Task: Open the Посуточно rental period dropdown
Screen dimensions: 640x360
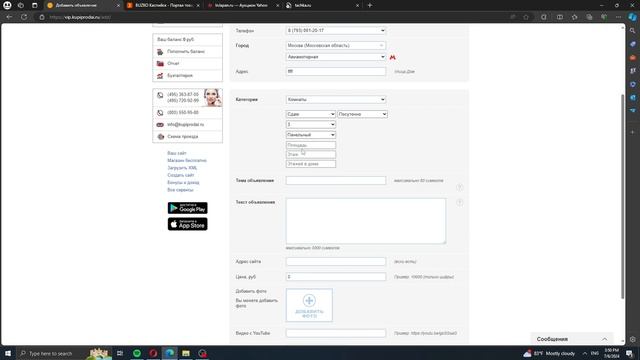Action: (x=362, y=114)
